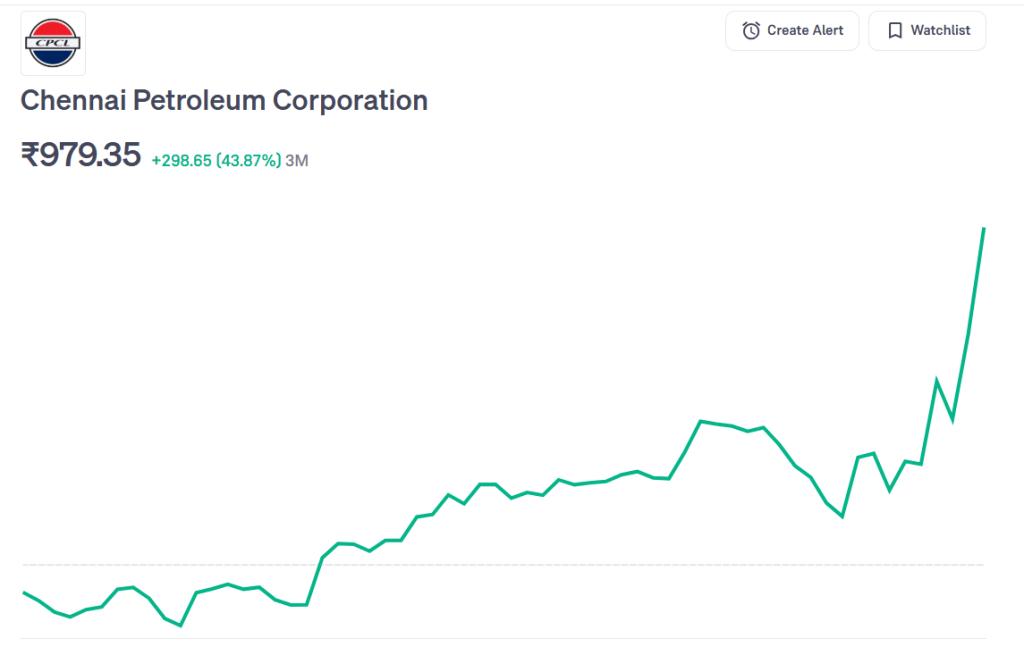Viewport: 1024px width, 647px height.
Task: Click the chart line's starting point at left
Action: tap(23, 592)
